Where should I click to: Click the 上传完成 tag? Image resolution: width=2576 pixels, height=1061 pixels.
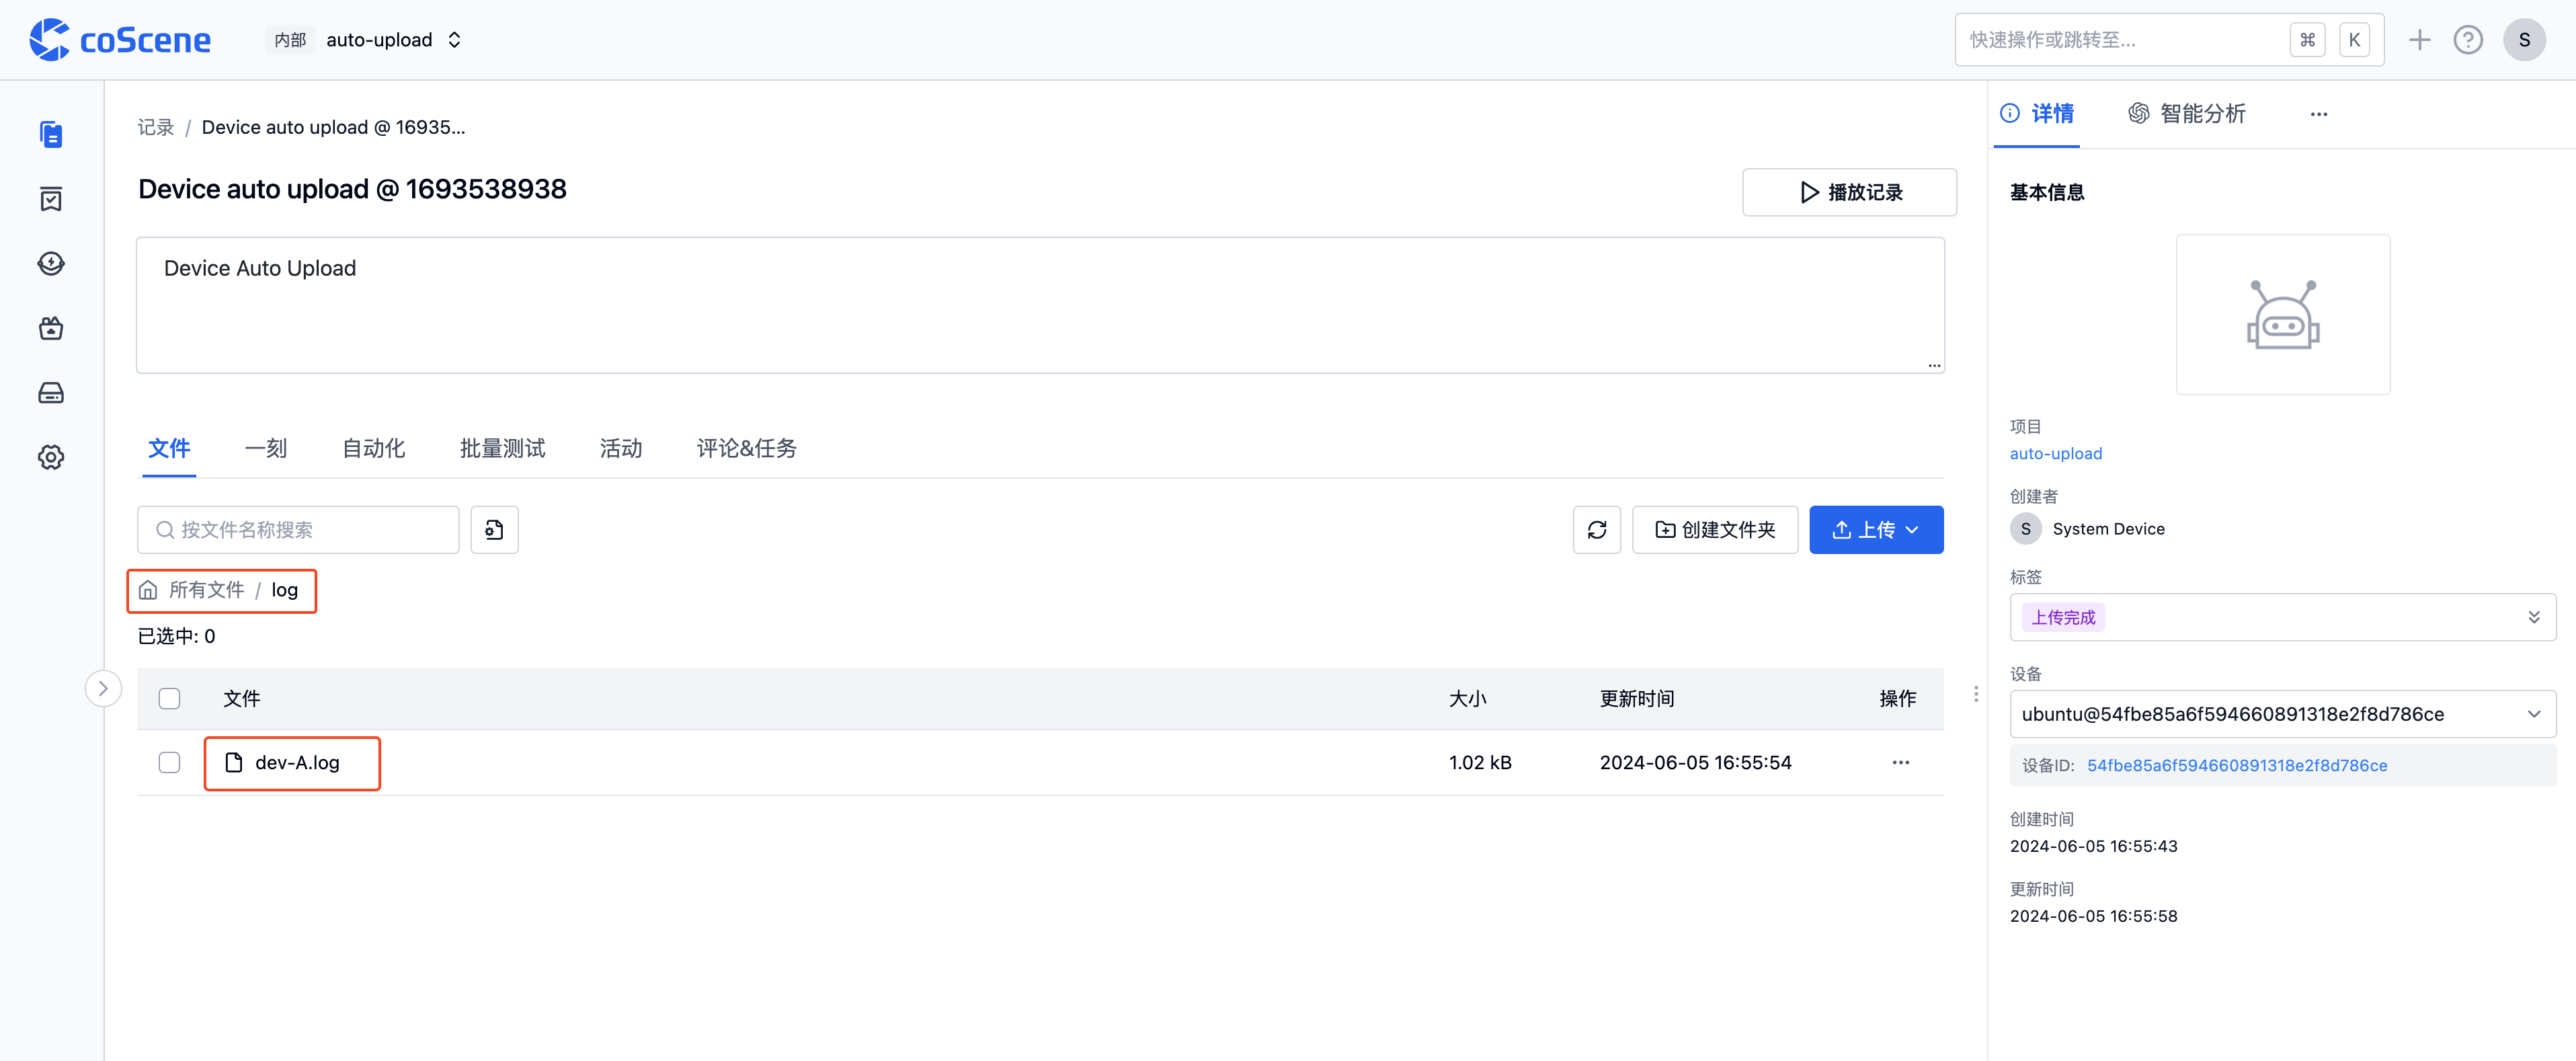pos(2063,617)
